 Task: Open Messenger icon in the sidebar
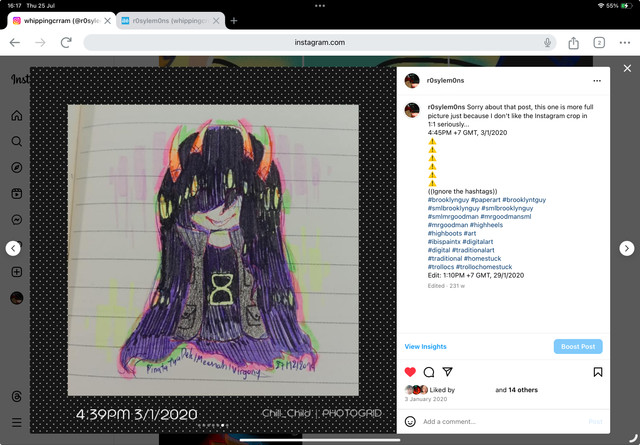(17, 220)
